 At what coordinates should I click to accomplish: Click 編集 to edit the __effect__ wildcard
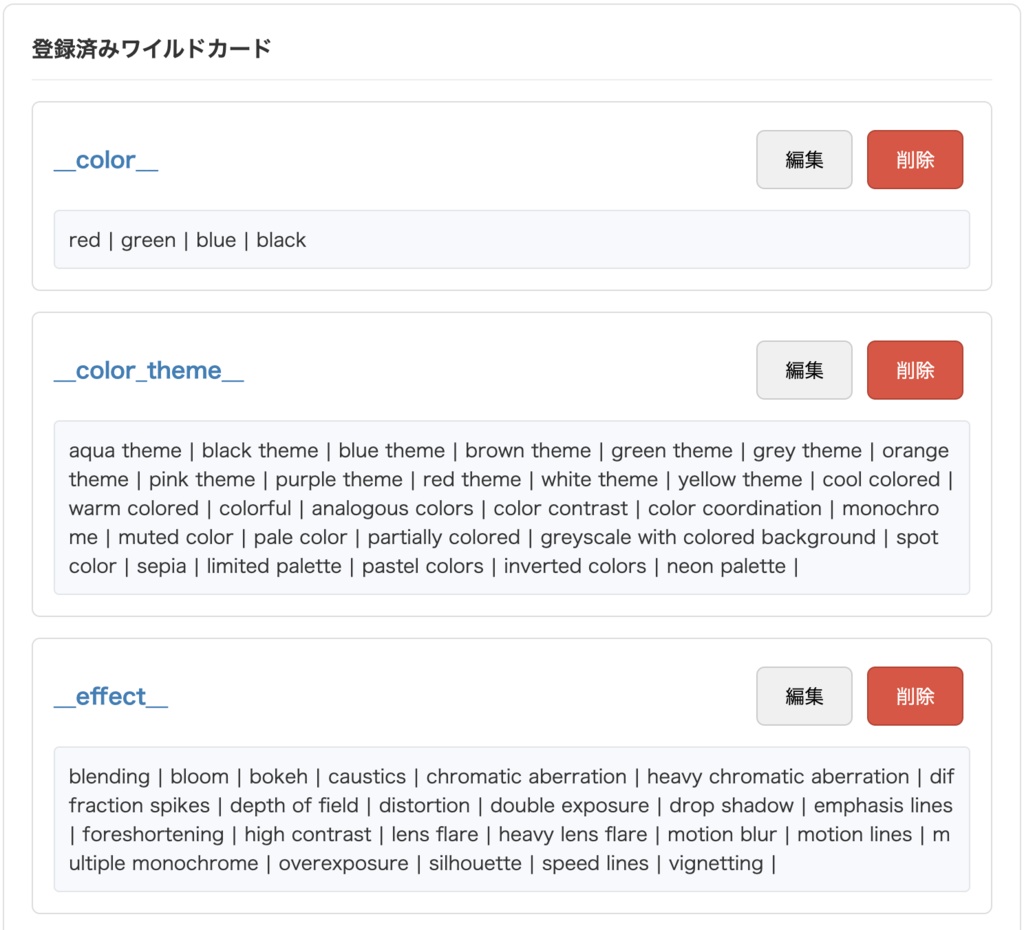(803, 696)
